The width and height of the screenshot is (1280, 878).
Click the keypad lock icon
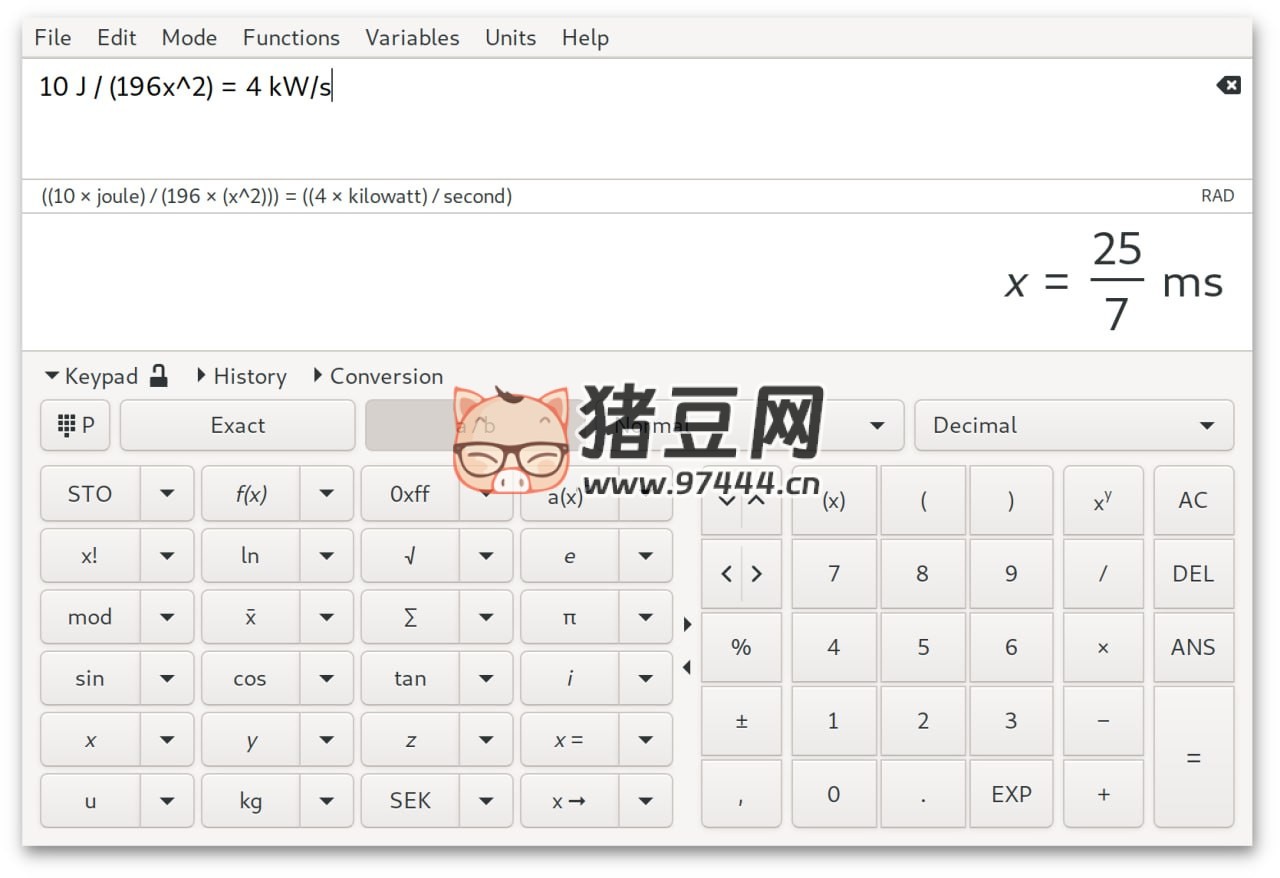coord(158,376)
